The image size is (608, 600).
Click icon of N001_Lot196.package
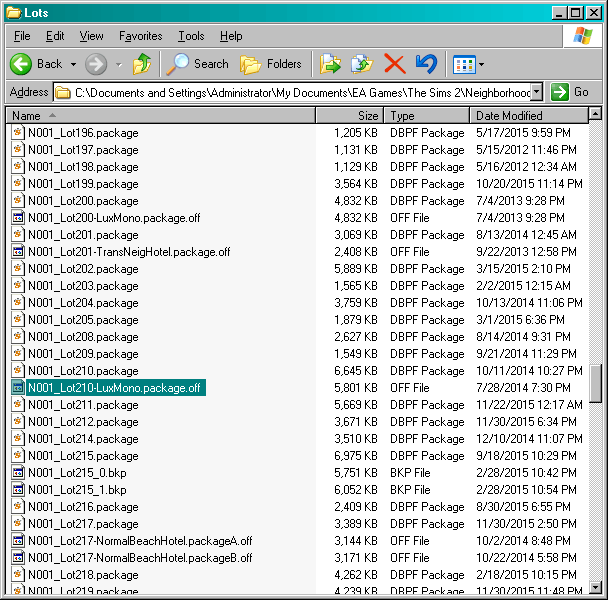coord(17,132)
